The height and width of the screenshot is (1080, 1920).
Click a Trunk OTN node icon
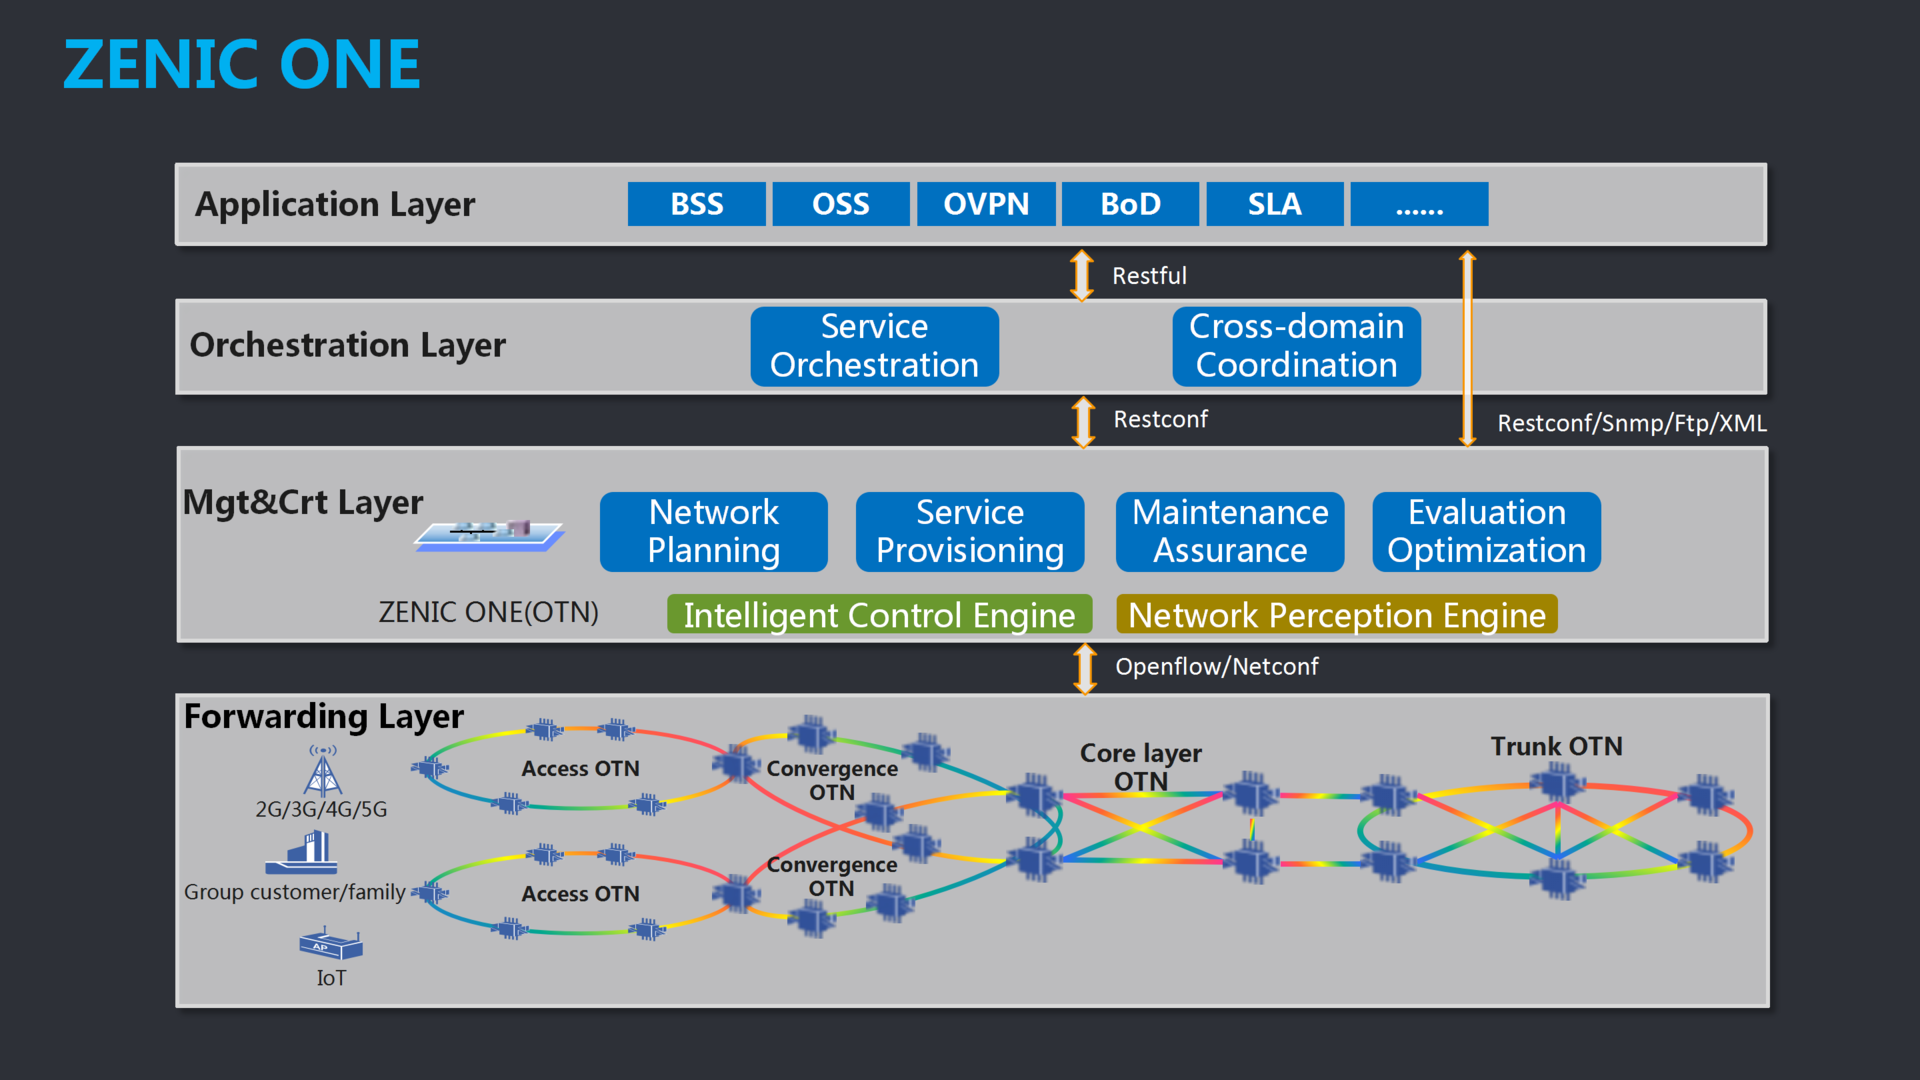1557,780
